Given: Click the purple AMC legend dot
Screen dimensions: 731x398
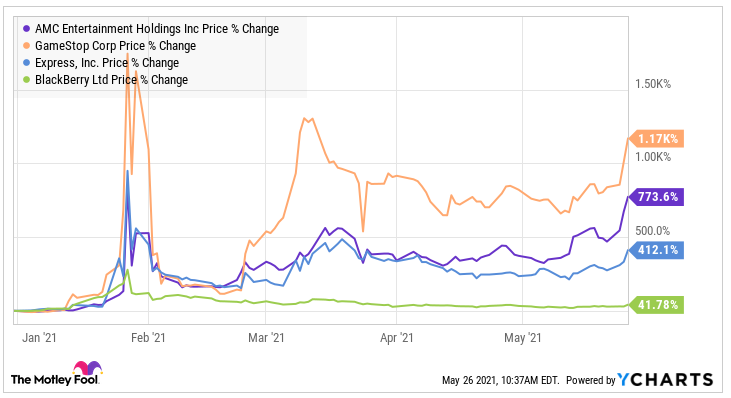Looking at the screenshot, I should click(x=27, y=29).
